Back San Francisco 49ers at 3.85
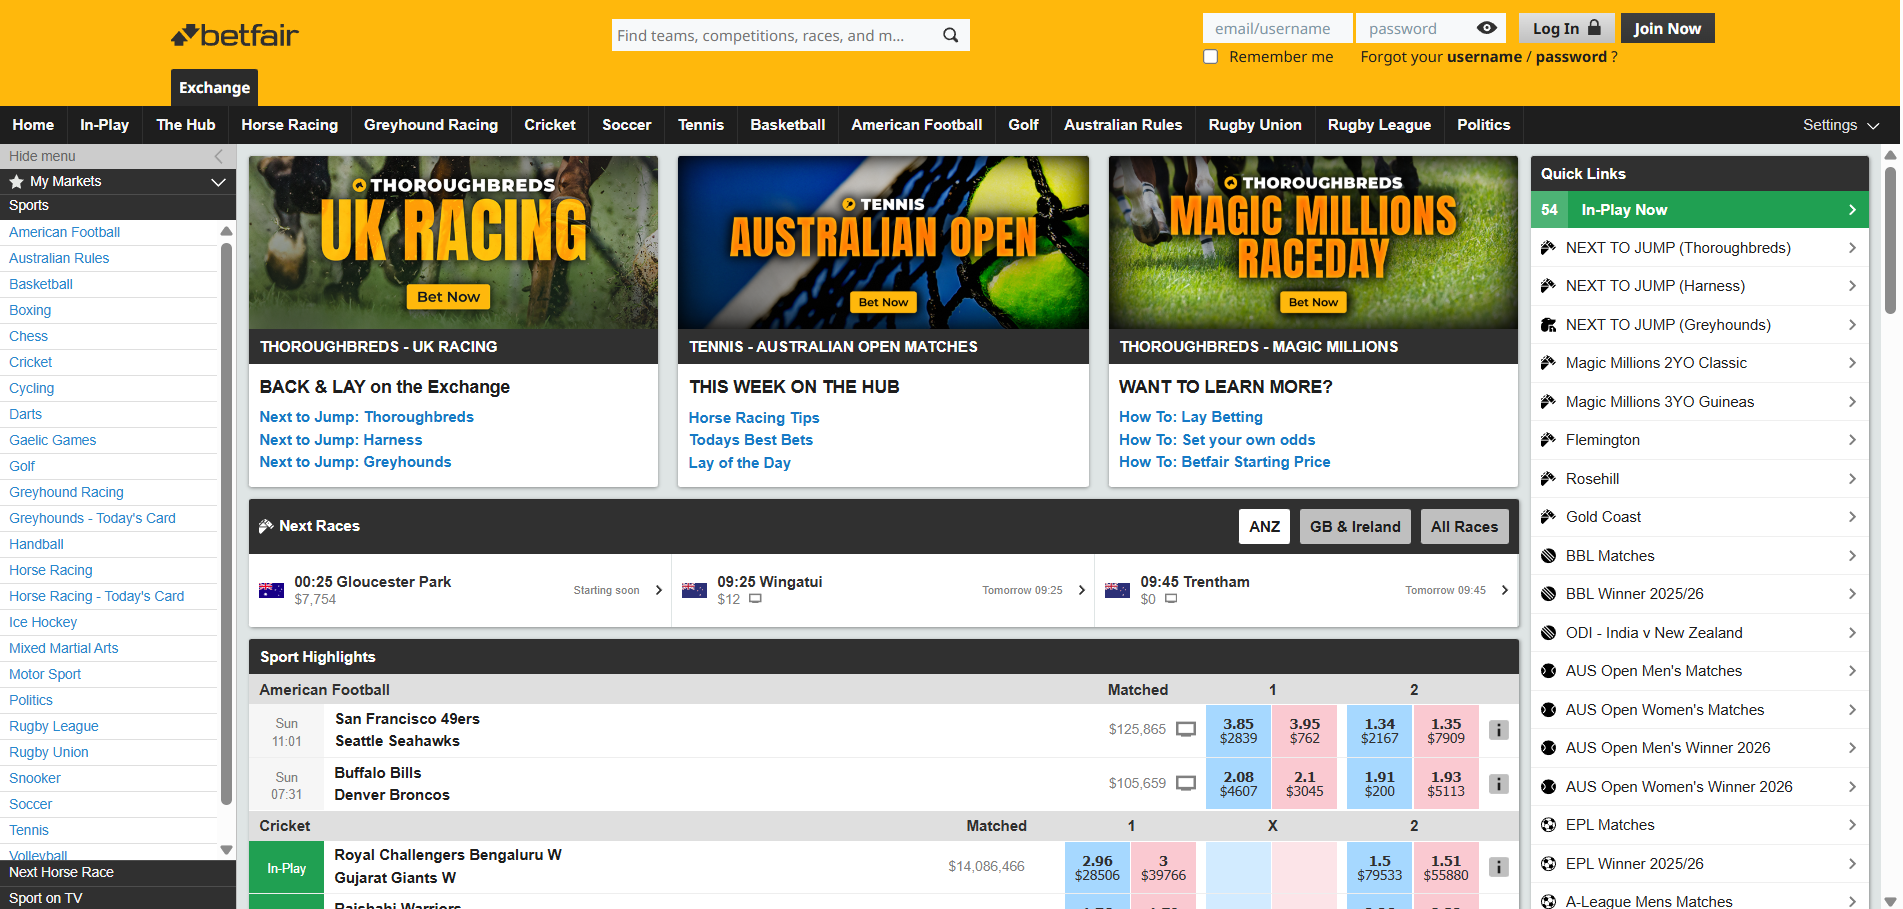Image resolution: width=1903 pixels, height=909 pixels. pyautogui.click(x=1238, y=730)
